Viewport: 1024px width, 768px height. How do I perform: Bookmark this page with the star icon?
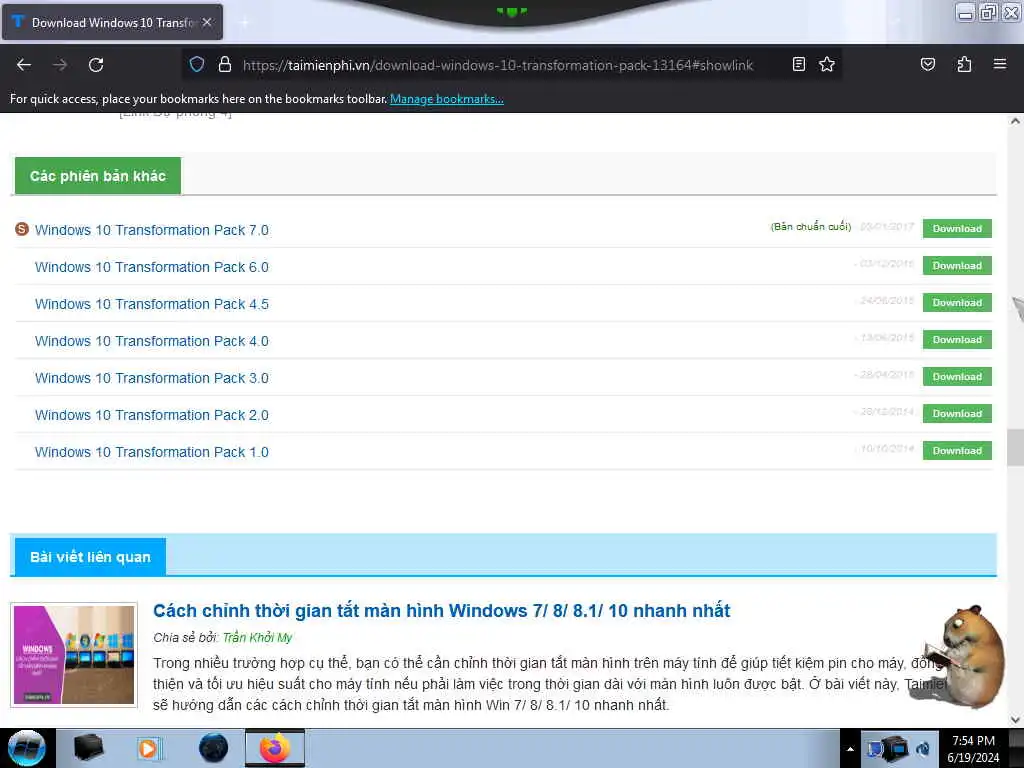[827, 64]
